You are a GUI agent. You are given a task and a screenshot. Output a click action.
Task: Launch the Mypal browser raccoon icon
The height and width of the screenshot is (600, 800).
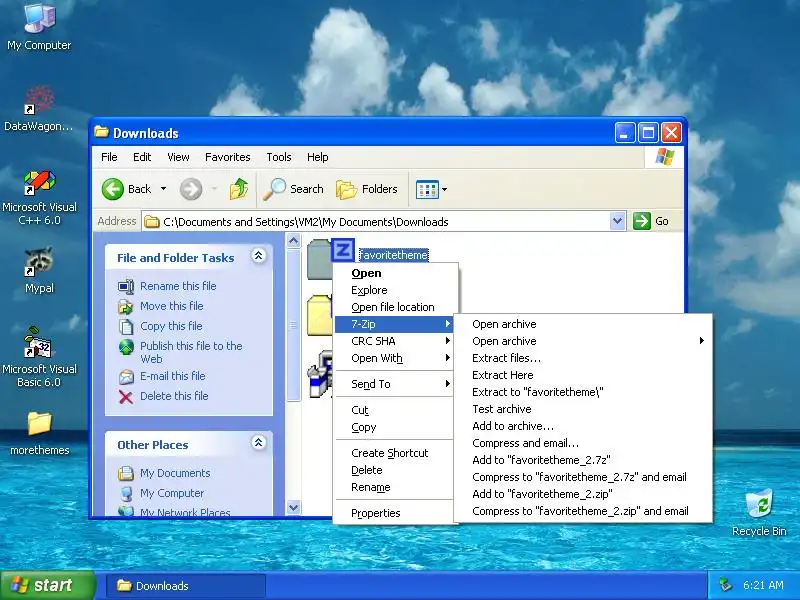[39, 270]
